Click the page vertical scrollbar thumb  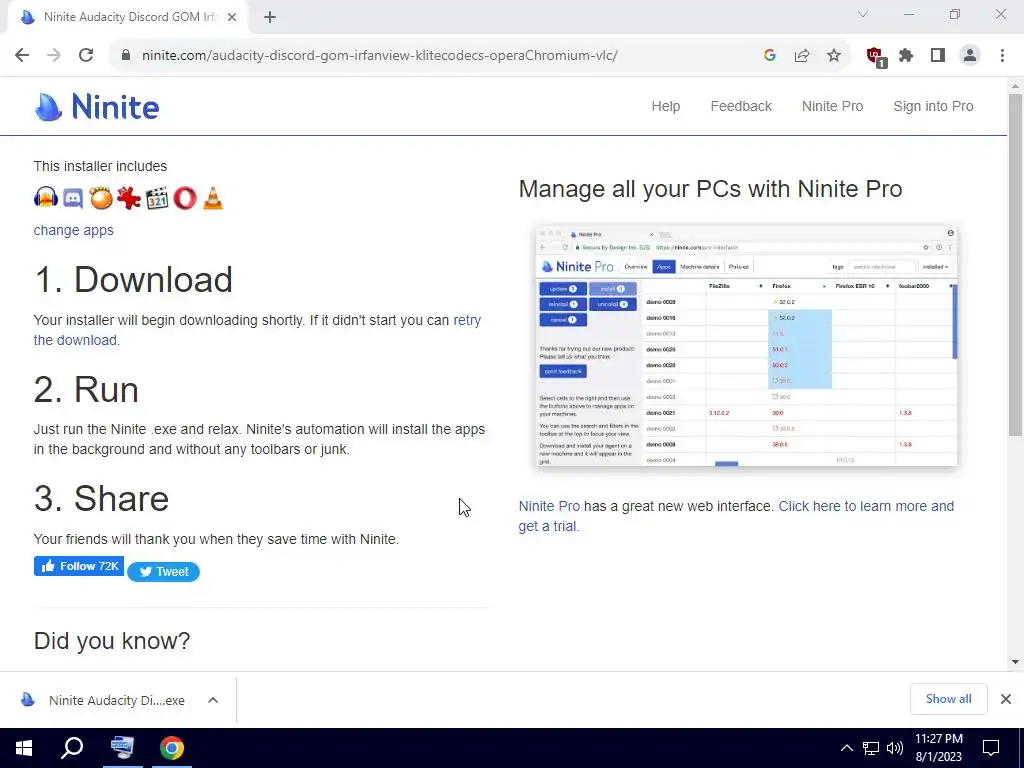coord(1016,264)
